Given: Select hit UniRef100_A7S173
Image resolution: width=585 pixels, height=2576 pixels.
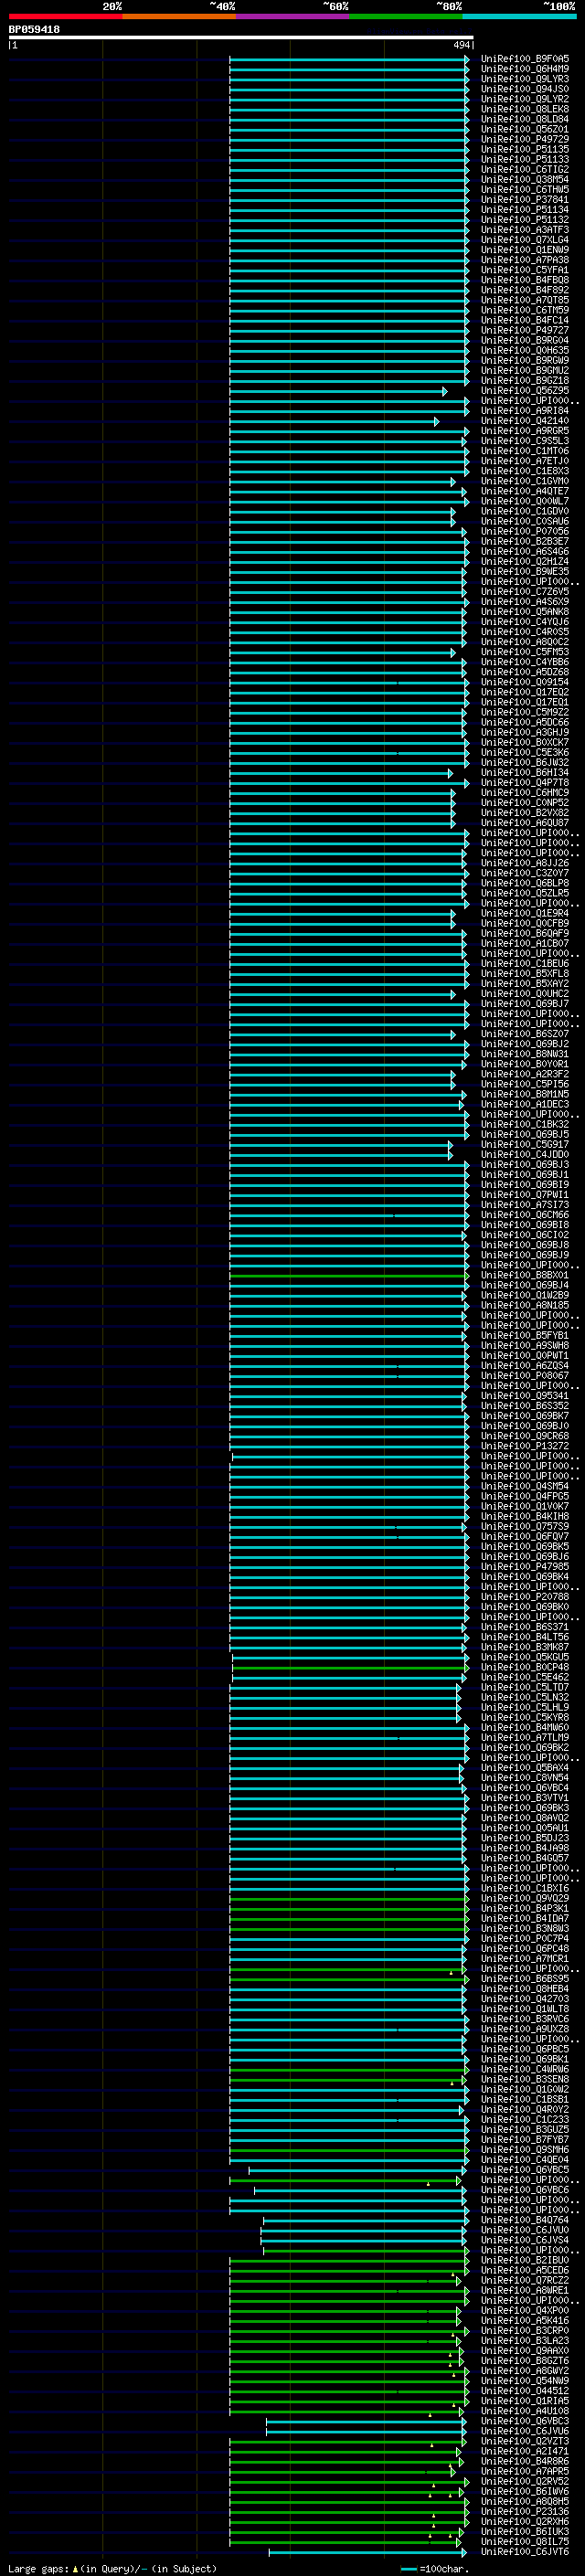Looking at the screenshot, I should (x=524, y=1204).
